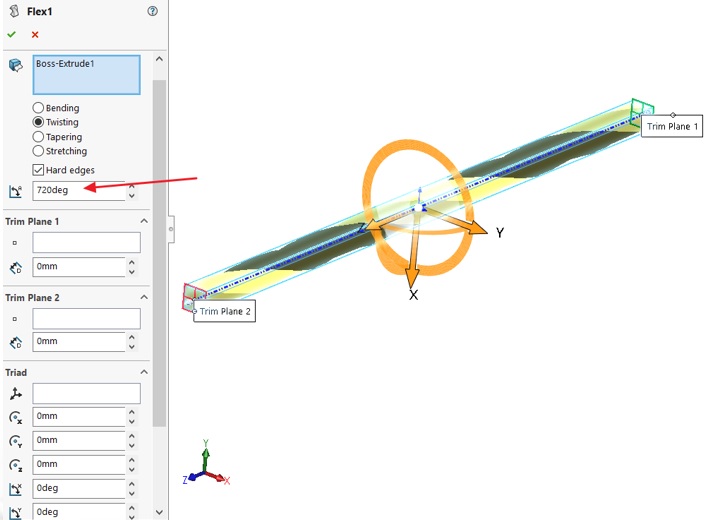Increase Trim Plane 1 distance spinner
Viewport: 714px width, 520px height.
click(132, 262)
